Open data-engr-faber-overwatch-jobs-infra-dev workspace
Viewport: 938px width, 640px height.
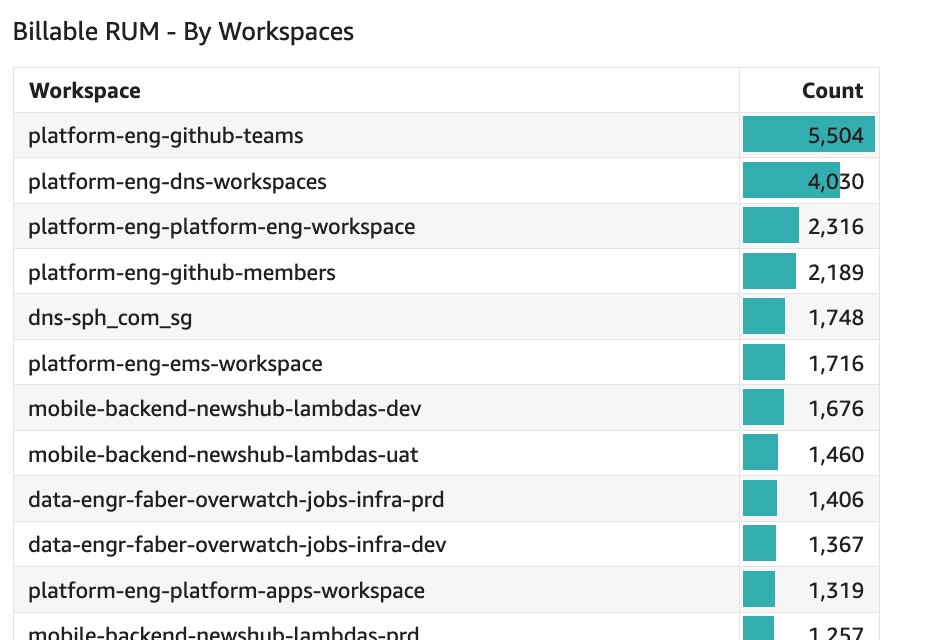237,545
